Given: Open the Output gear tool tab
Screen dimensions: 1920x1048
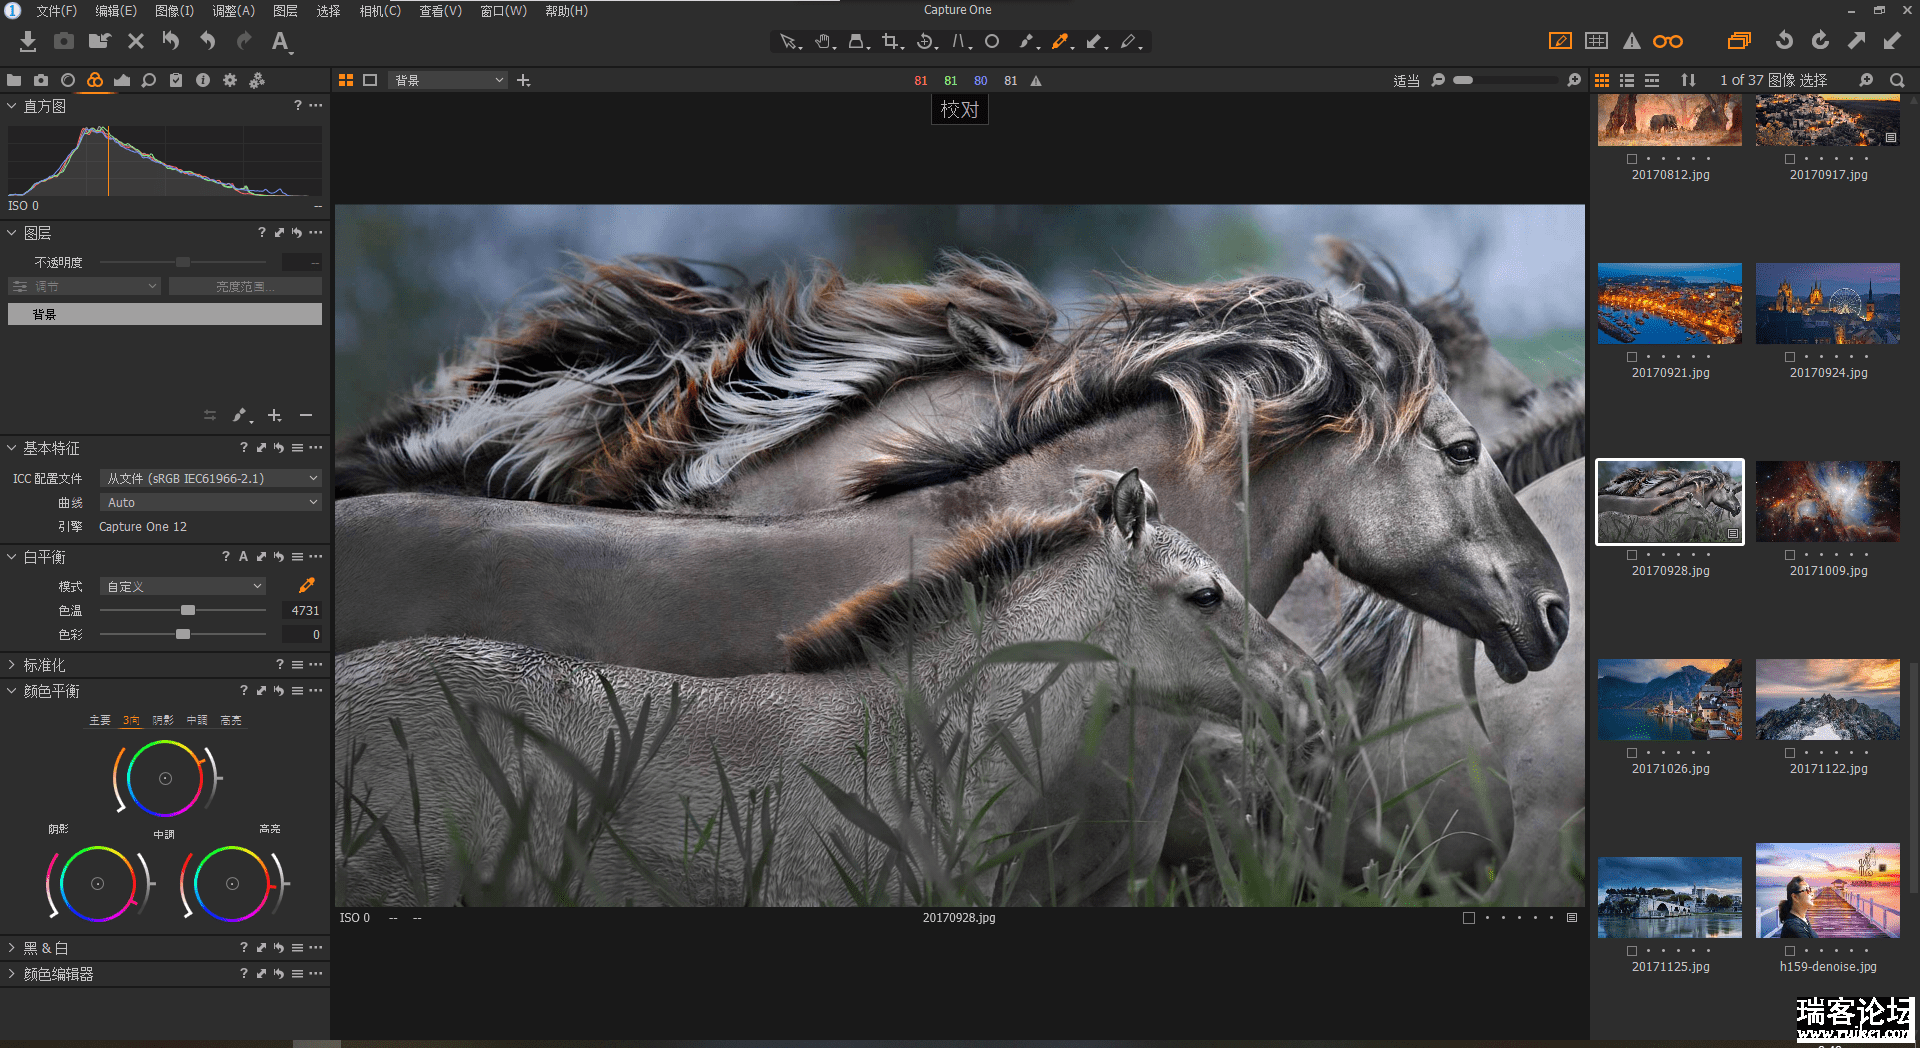Looking at the screenshot, I should [230, 80].
